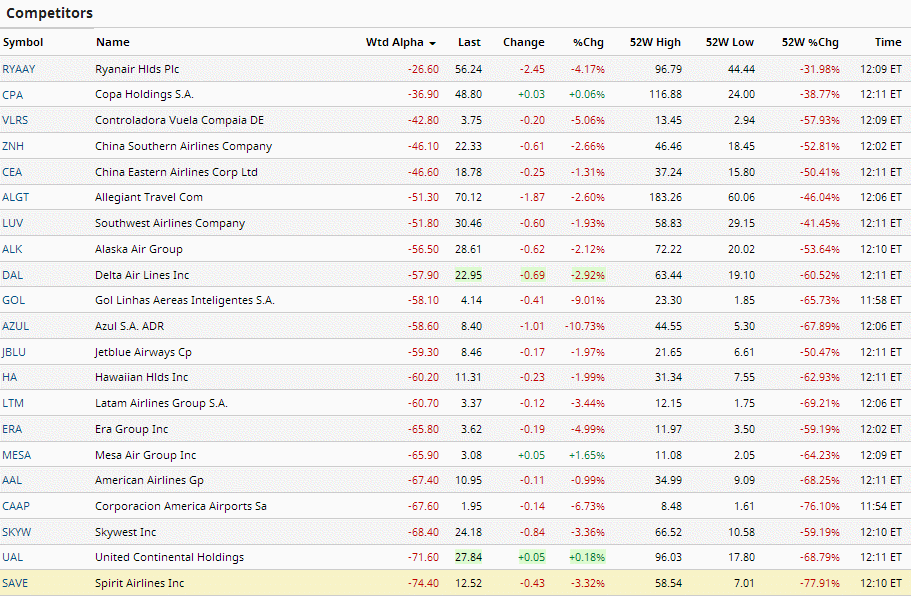Open the ALK symbol link

12,249
